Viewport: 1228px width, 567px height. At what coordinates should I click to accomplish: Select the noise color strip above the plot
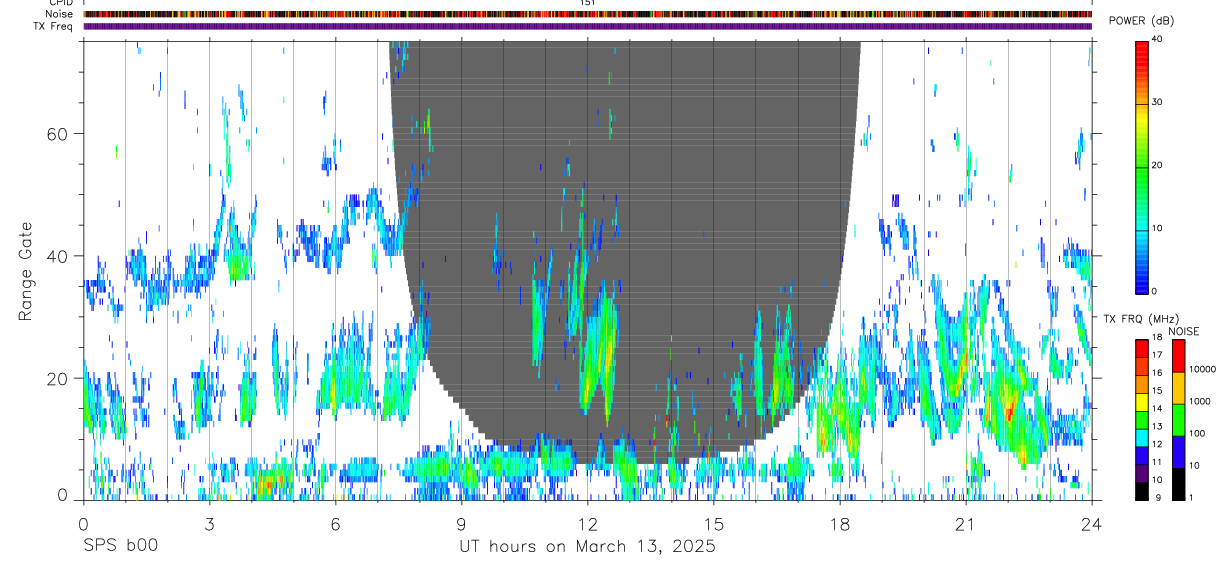(587, 14)
